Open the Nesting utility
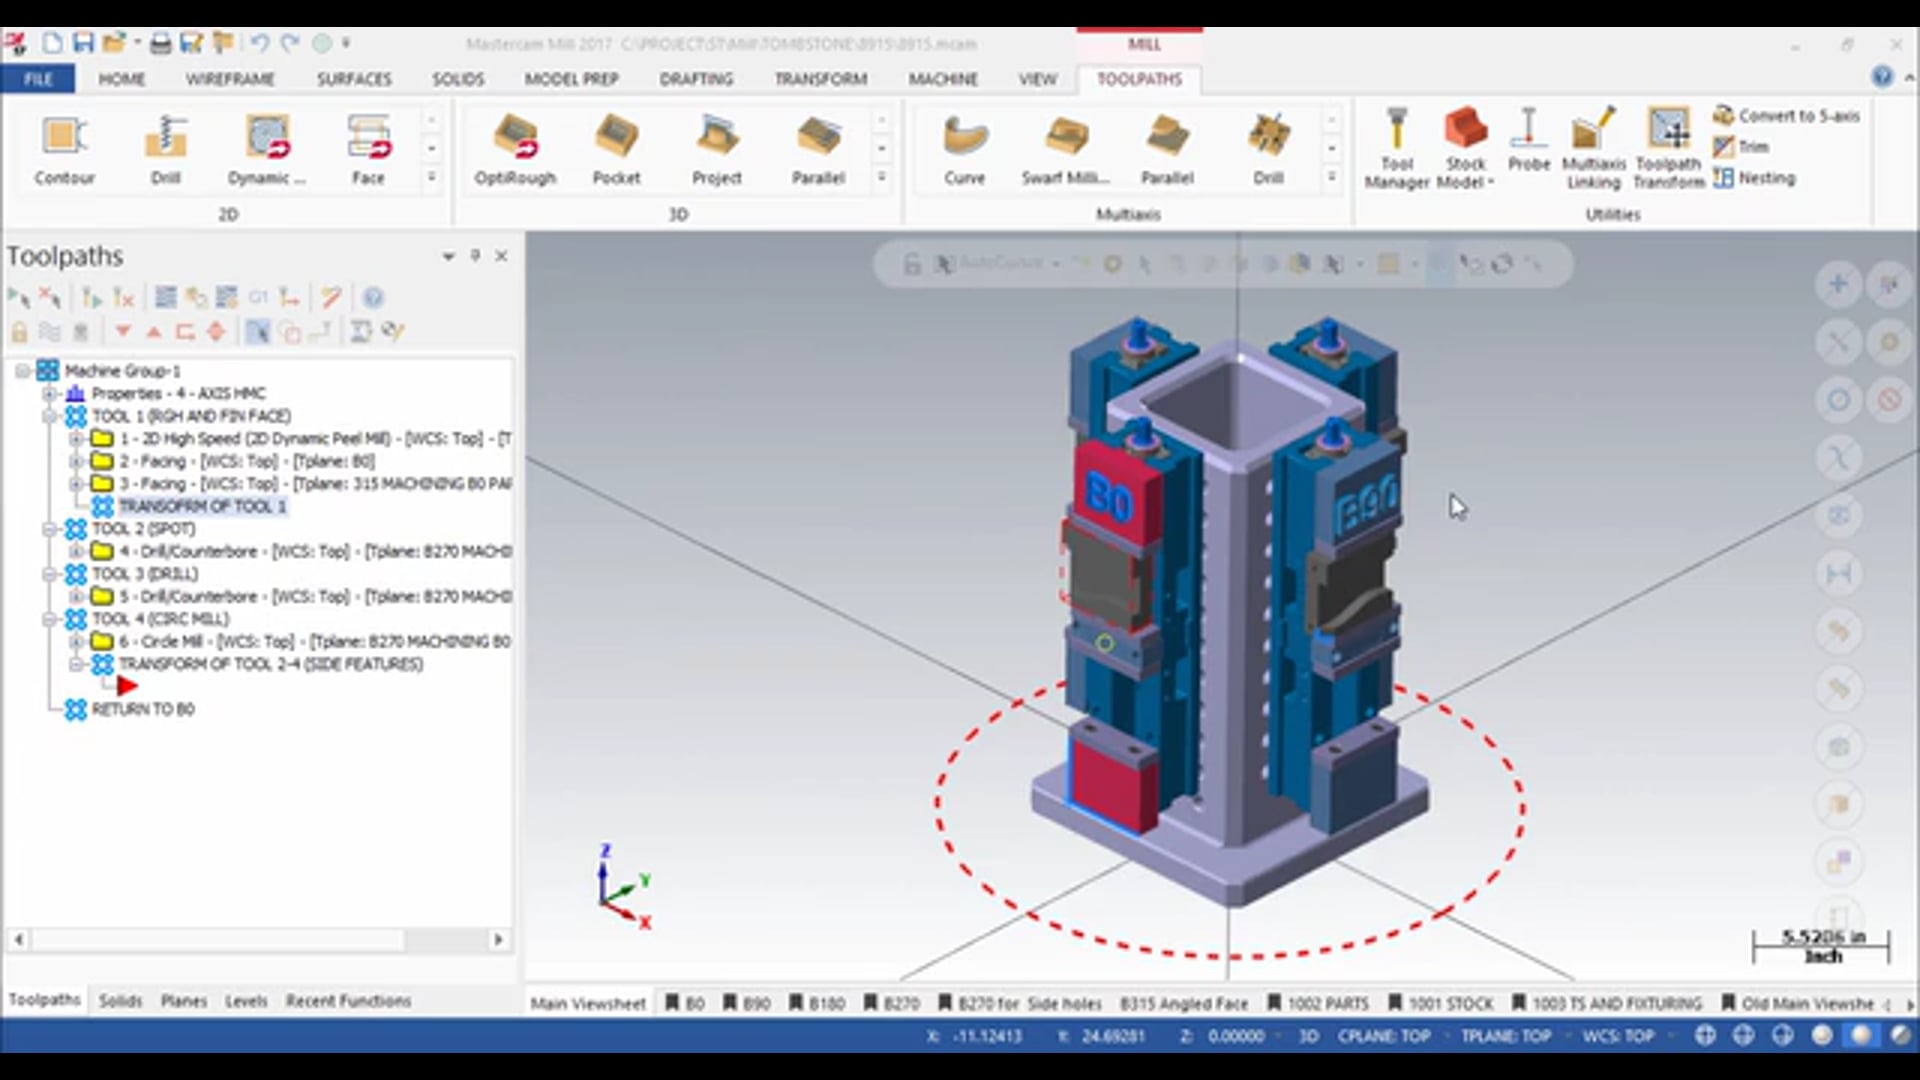This screenshot has height=1080, width=1920. pyautogui.click(x=1754, y=178)
